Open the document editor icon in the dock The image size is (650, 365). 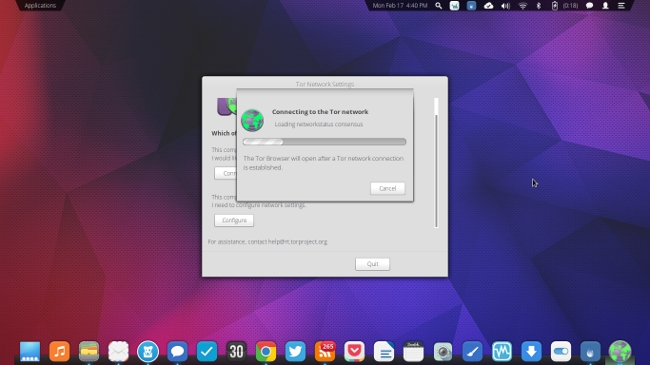pyautogui.click(x=383, y=351)
